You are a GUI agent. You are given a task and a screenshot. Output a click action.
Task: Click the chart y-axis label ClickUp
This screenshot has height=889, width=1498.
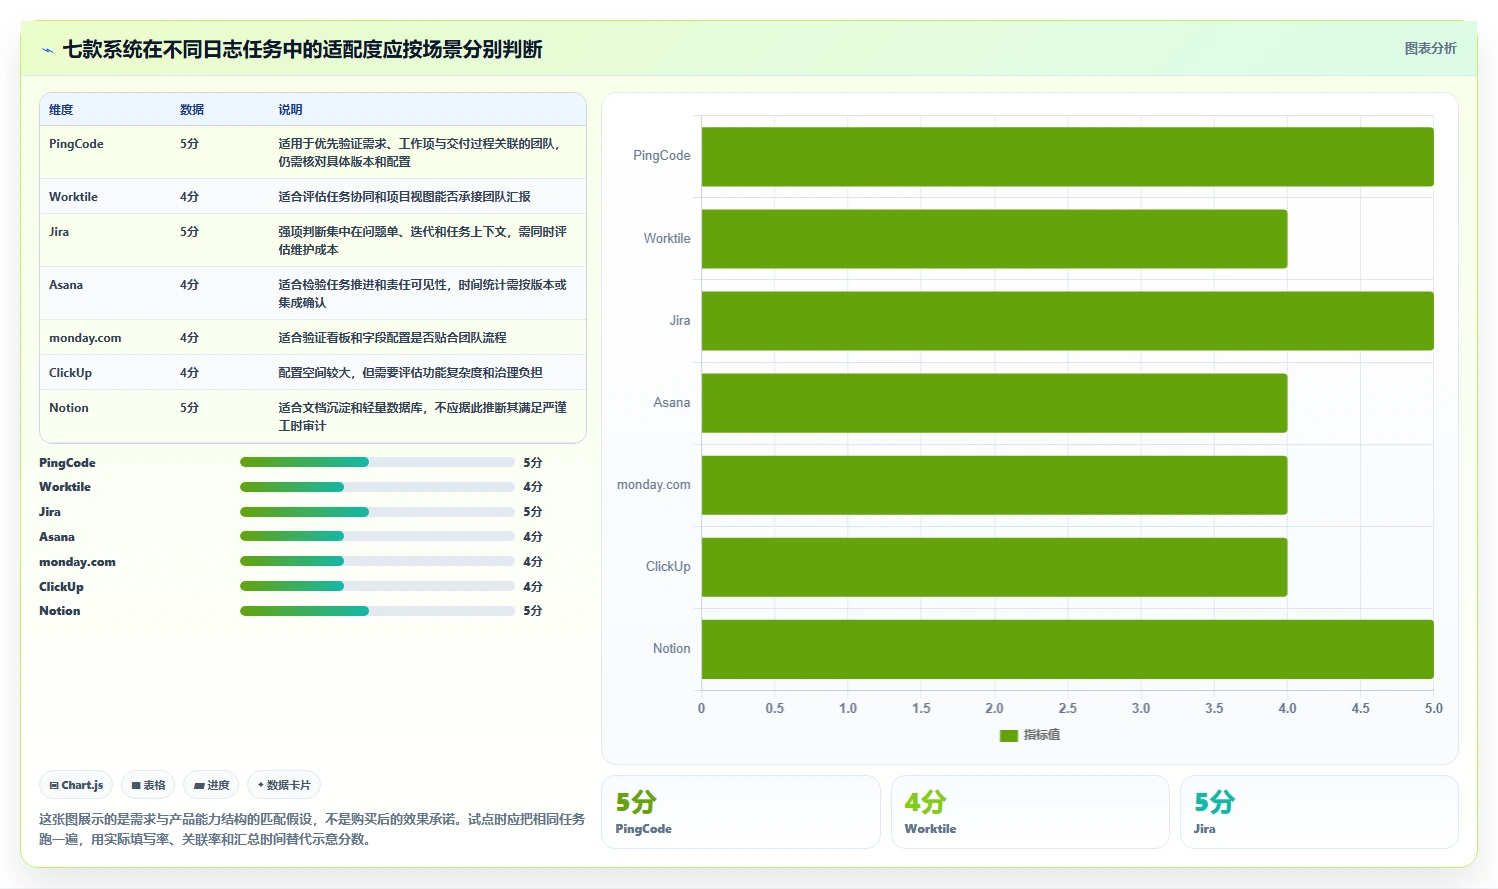pos(668,567)
